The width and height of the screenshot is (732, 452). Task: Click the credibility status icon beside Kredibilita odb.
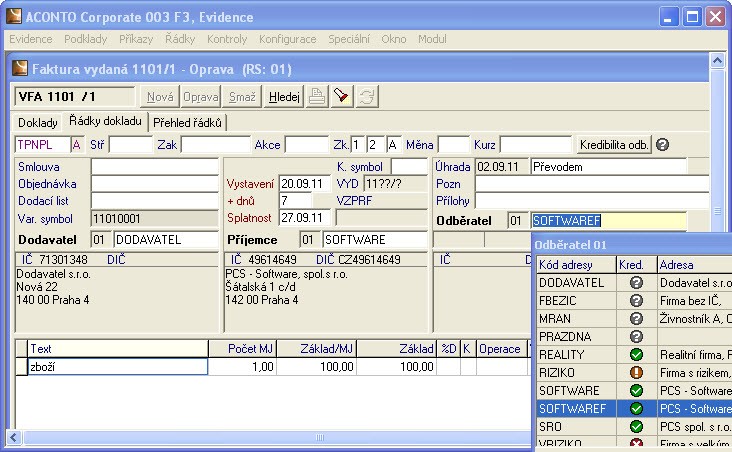662,144
